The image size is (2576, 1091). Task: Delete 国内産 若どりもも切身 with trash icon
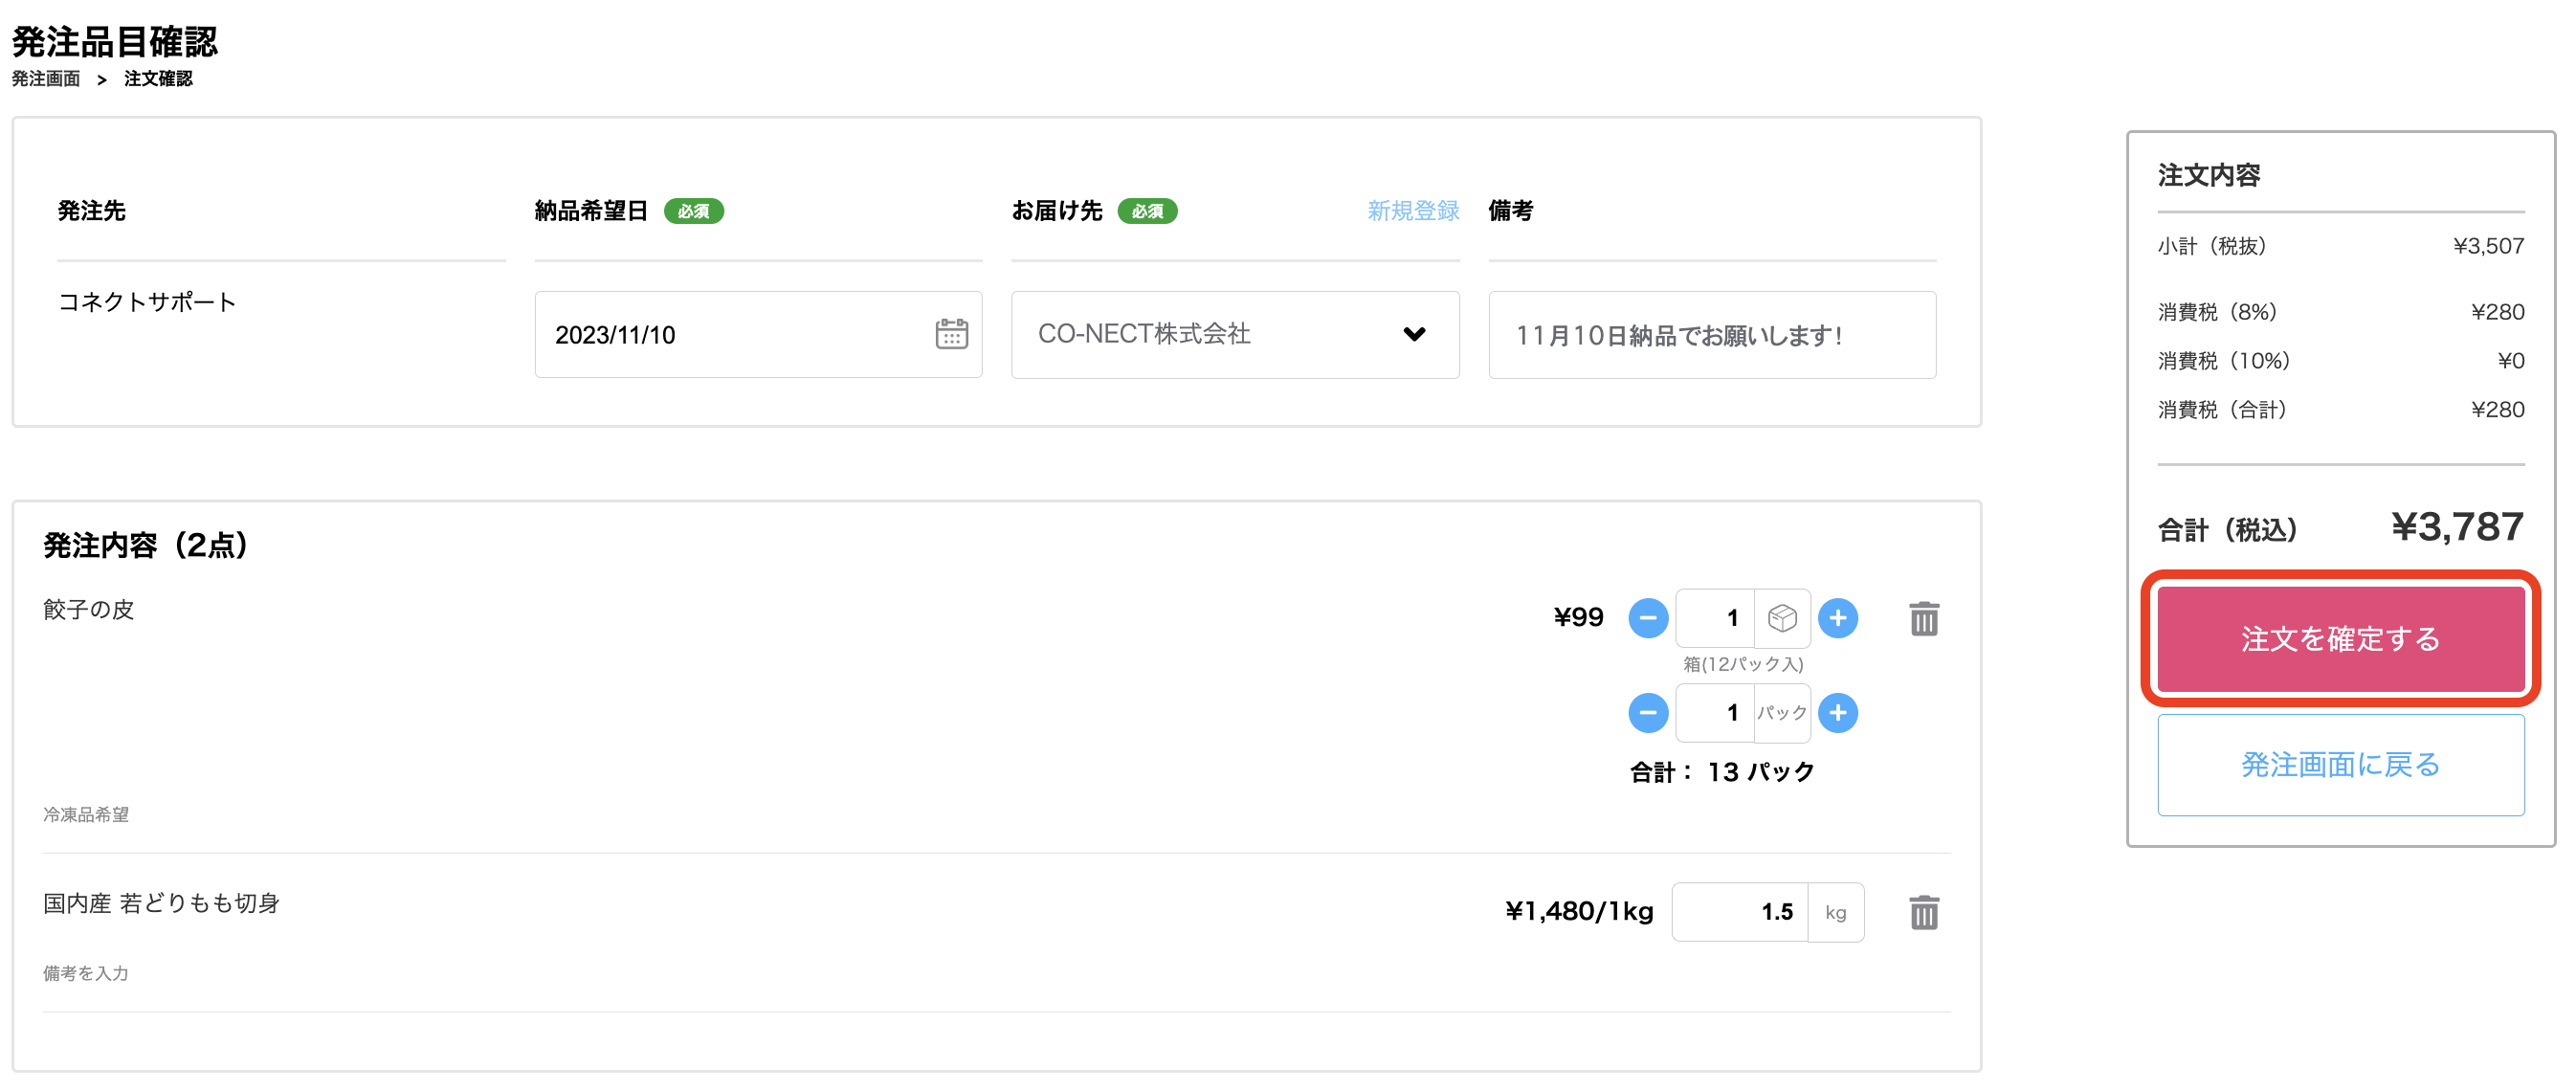(x=1924, y=912)
